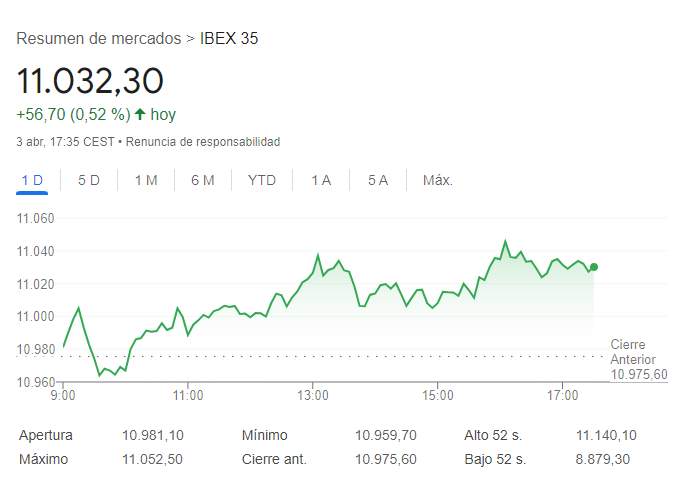
Task: Click the Máximo value 11.052,50
Action: [x=152, y=459]
